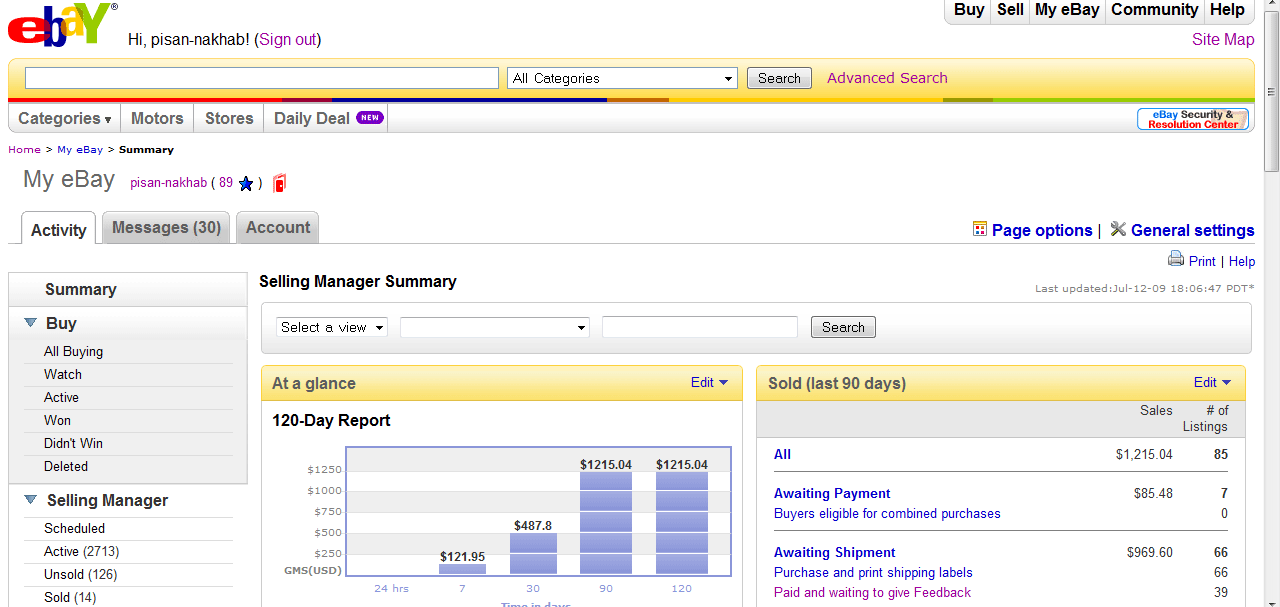Click My eBay in the breadcrumb
Viewport: 1280px width, 607px height.
tap(80, 150)
